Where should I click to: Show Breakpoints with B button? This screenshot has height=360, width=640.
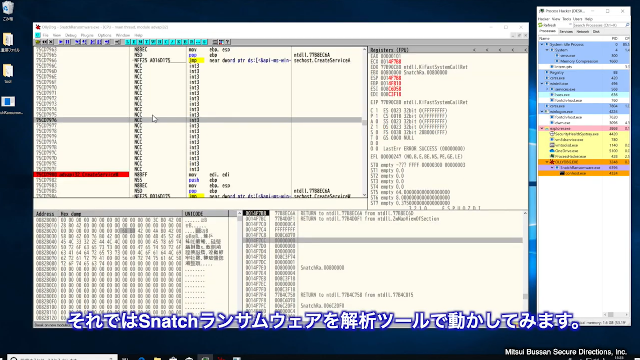coord(185,42)
